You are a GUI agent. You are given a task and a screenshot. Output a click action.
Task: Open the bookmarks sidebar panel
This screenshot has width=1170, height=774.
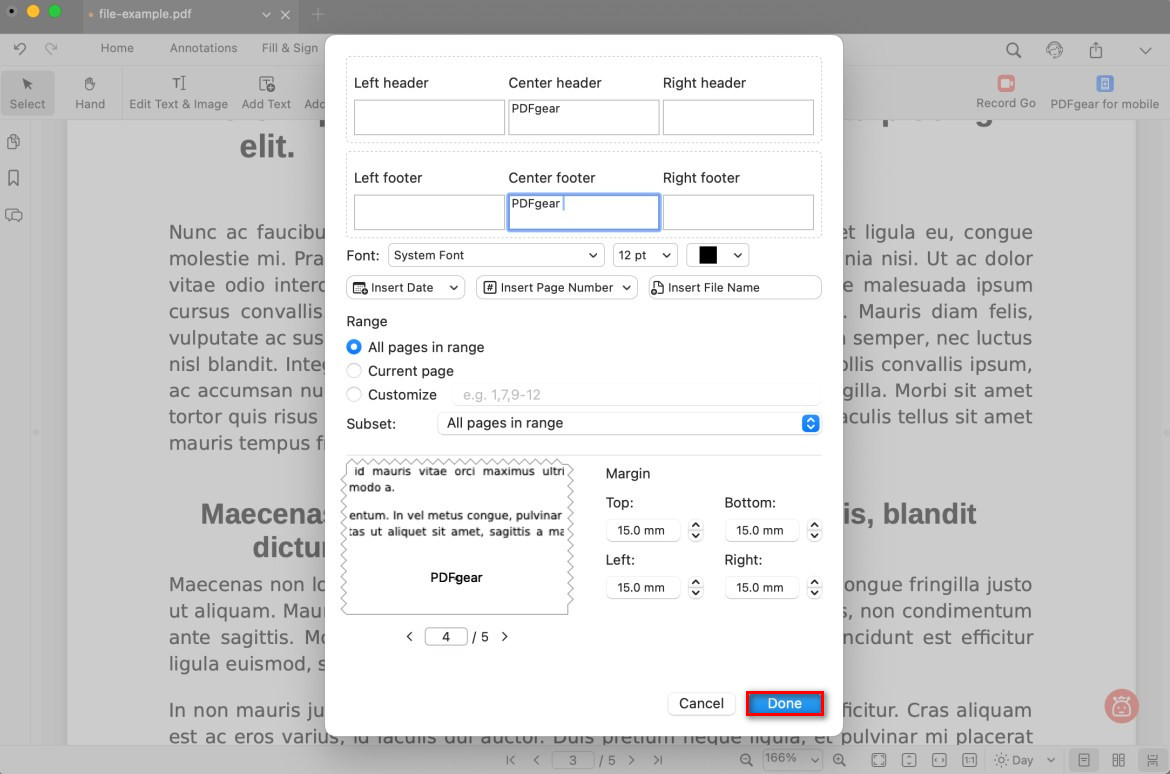pyautogui.click(x=14, y=178)
